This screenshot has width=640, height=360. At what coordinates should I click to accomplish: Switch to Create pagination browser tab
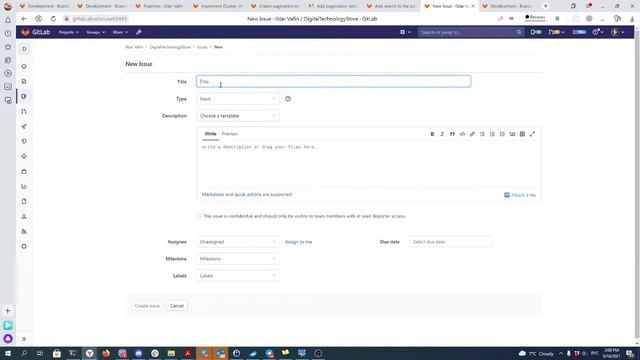[x=276, y=6]
